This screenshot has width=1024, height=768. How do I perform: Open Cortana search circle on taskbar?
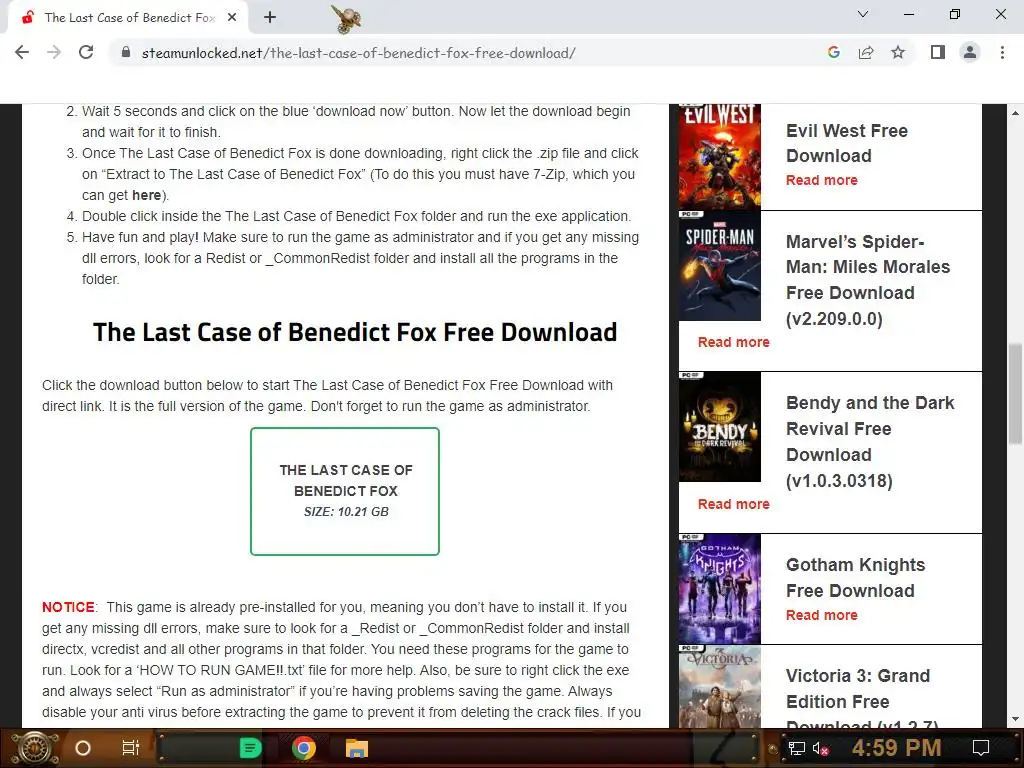(83, 748)
